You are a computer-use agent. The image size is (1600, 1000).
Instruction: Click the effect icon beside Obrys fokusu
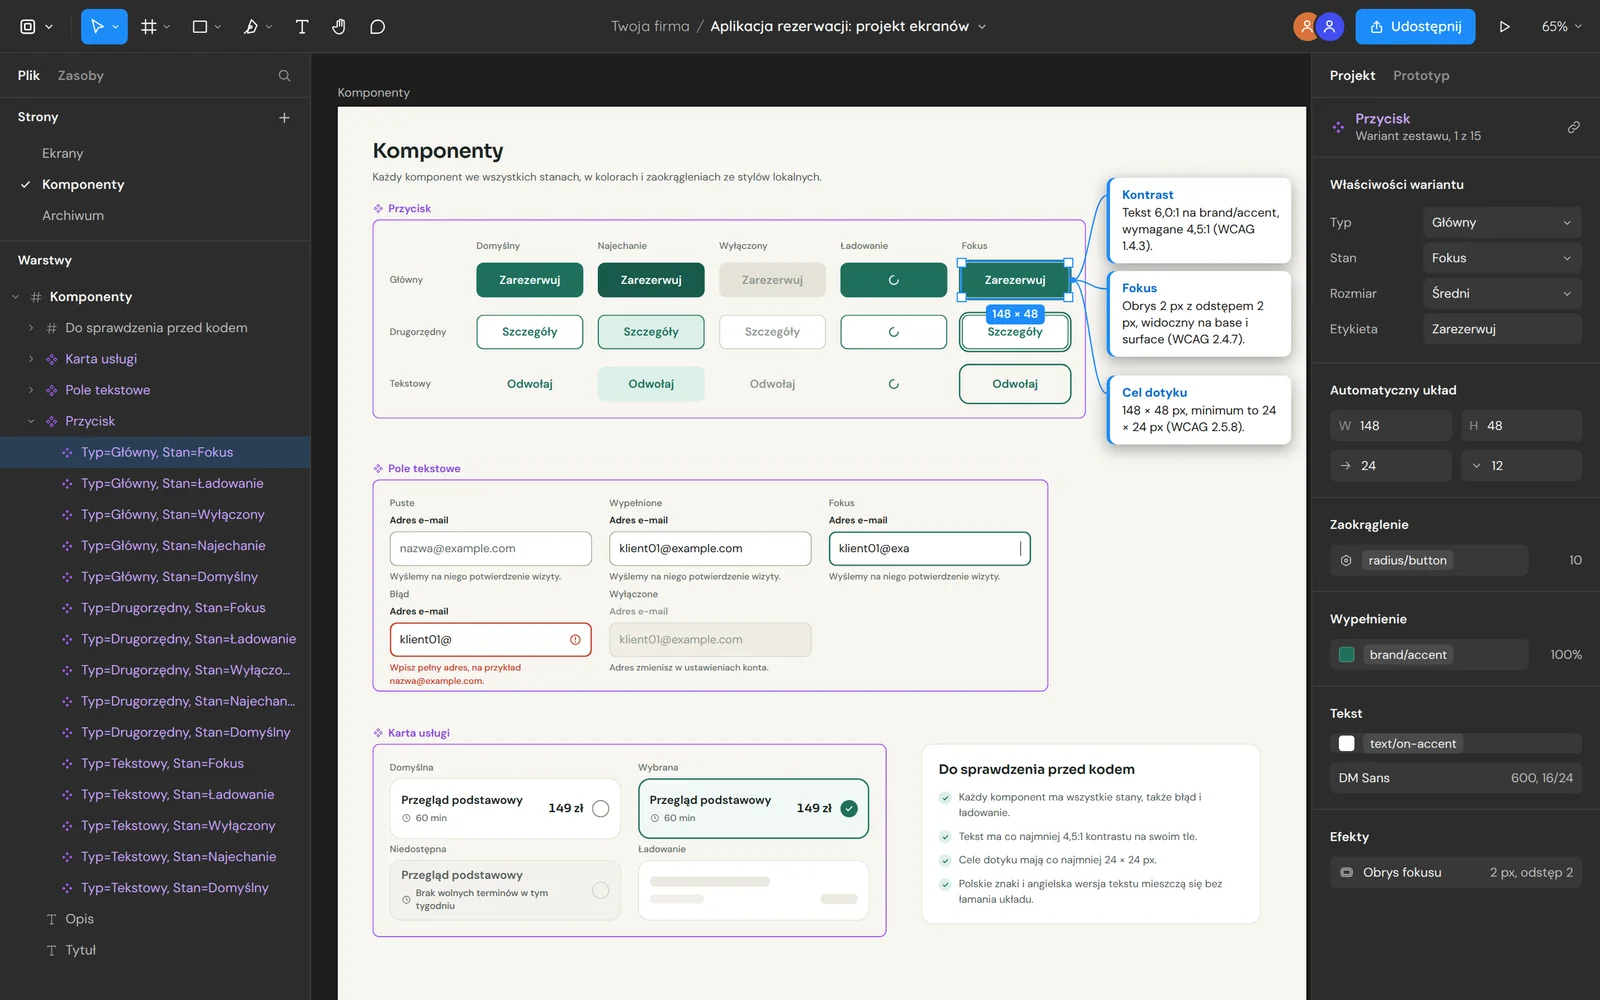tap(1346, 872)
